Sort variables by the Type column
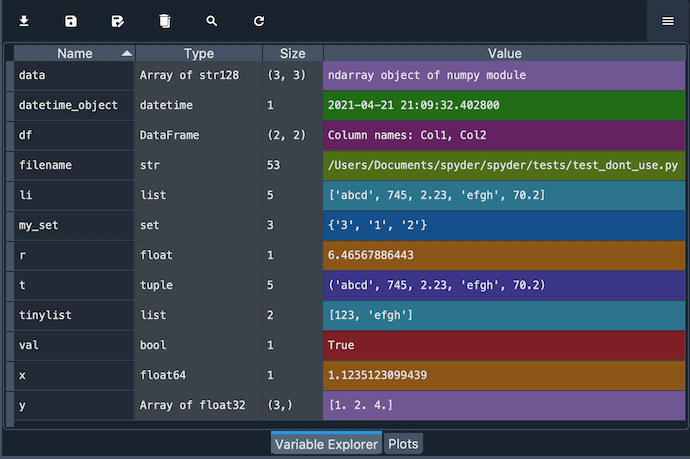The width and height of the screenshot is (690, 459). 198,53
